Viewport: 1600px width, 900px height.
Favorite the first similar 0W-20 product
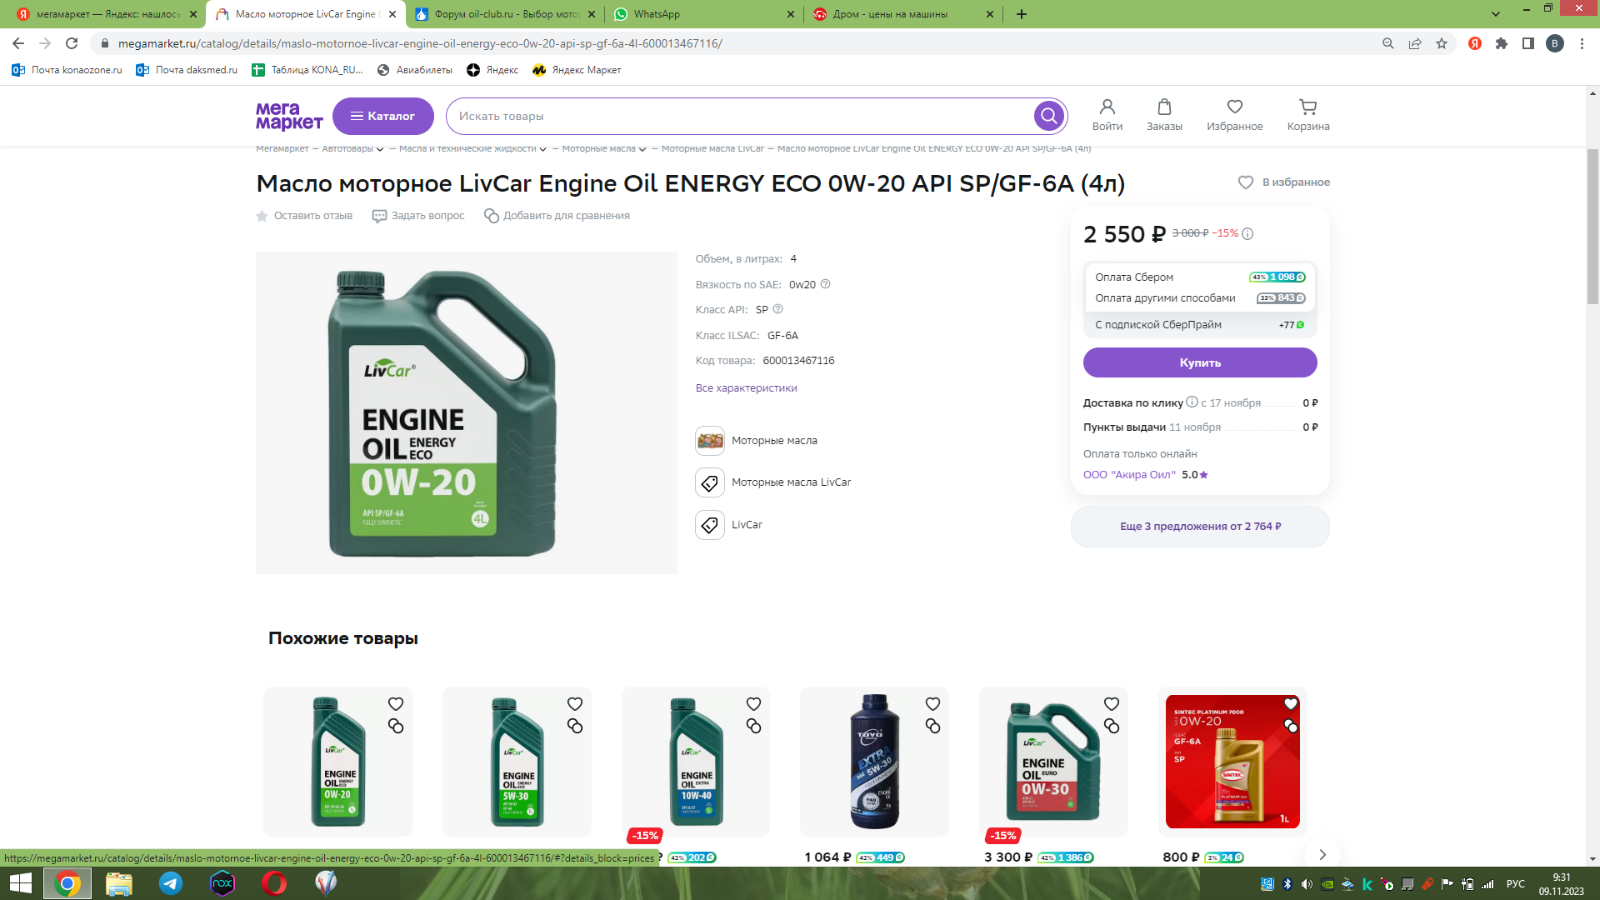pyautogui.click(x=396, y=704)
